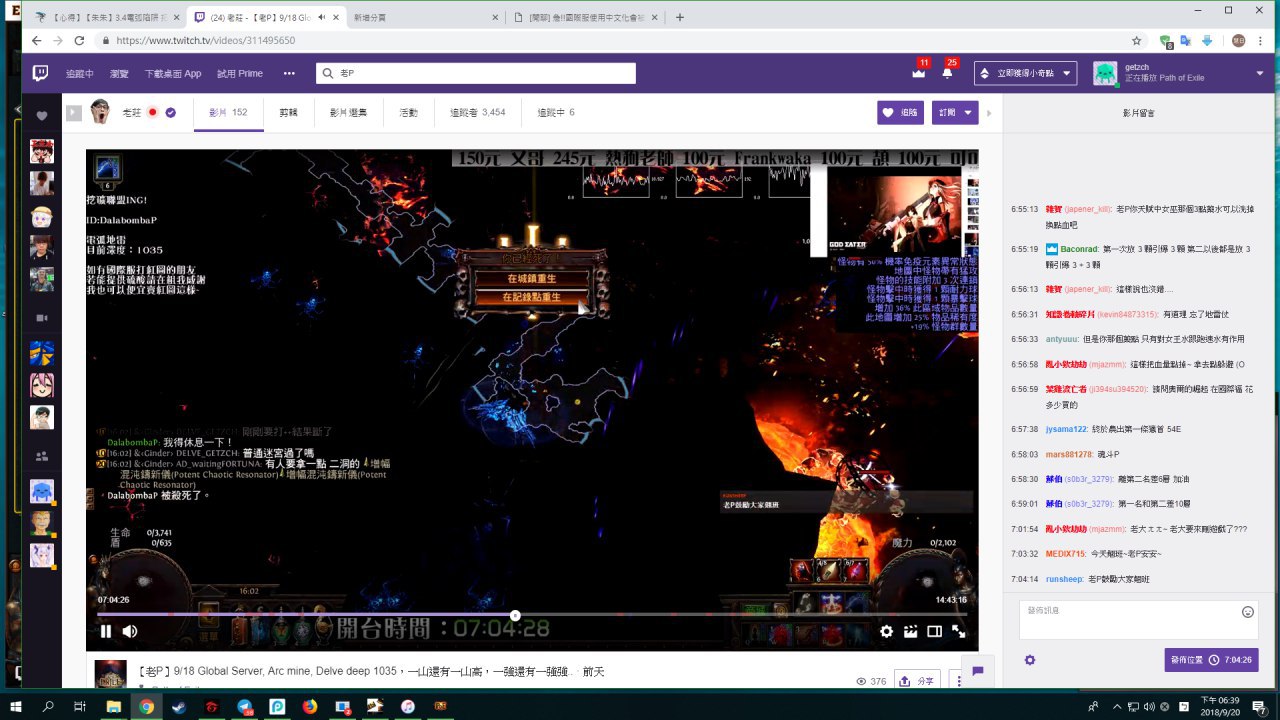Image resolution: width=1280 pixels, height=720 pixels.
Task: Open video player settings gear
Action: 886,631
